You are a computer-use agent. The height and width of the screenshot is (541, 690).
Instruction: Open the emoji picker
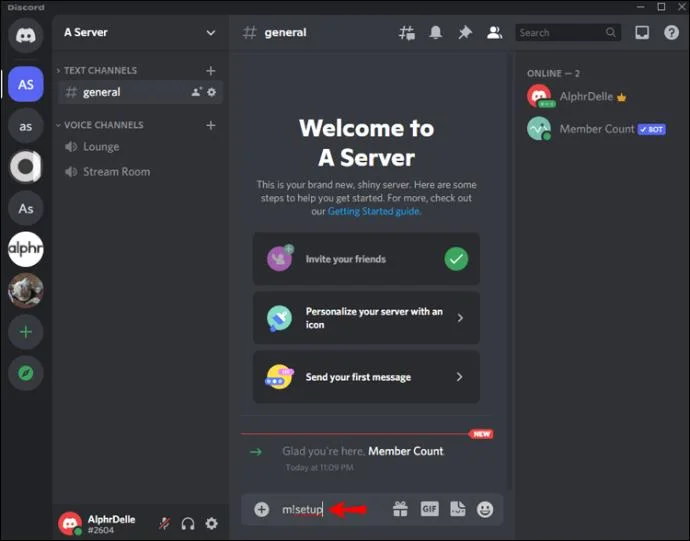pyautogui.click(x=485, y=509)
